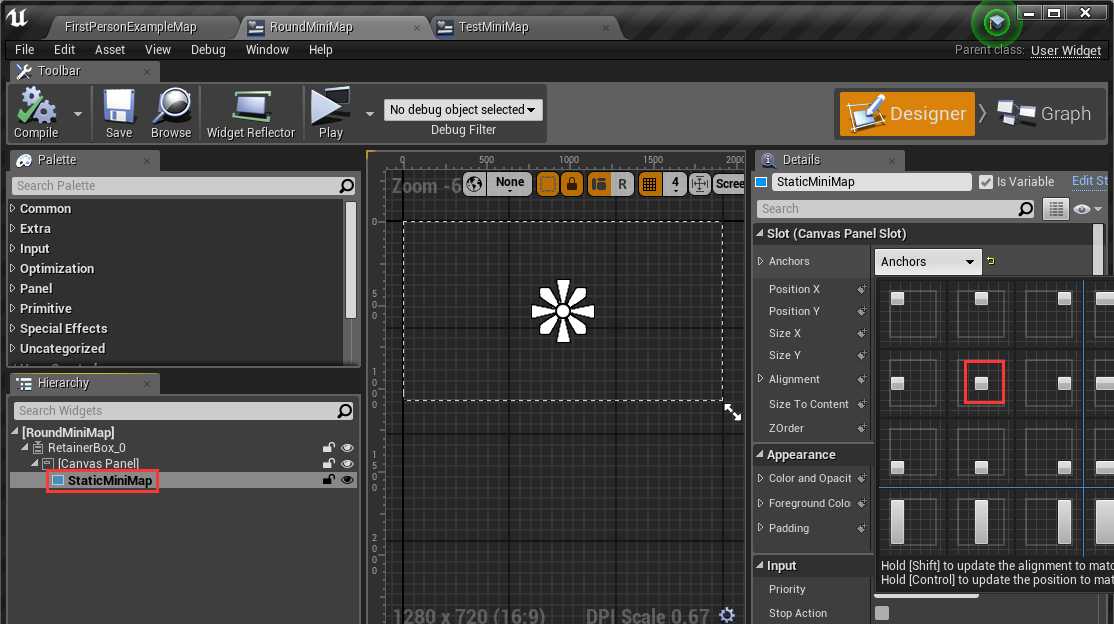Select the center-left anchor preset
Viewport: 1114px width, 624px height.
(x=912, y=383)
